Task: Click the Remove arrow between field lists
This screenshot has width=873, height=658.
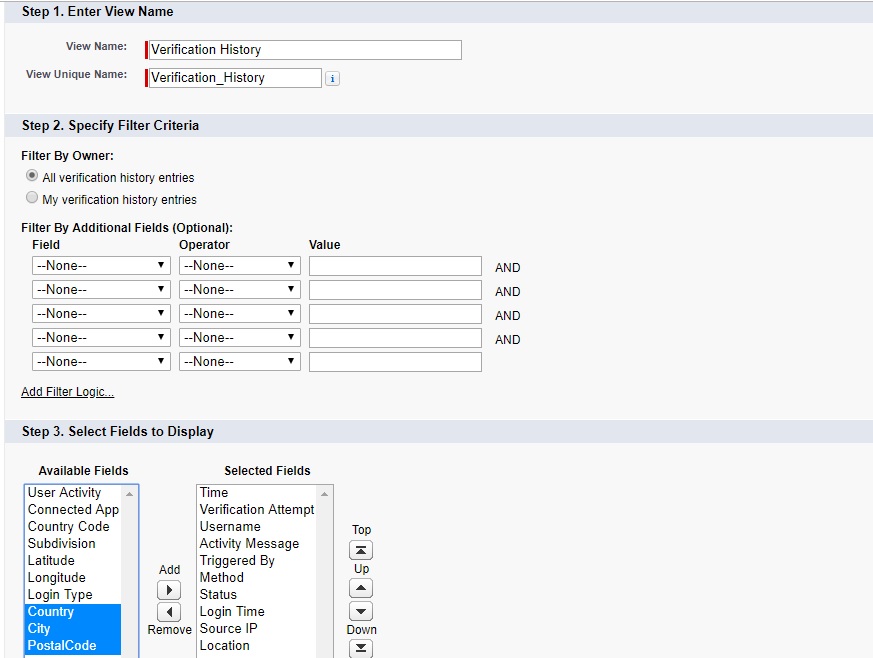Action: (171, 611)
